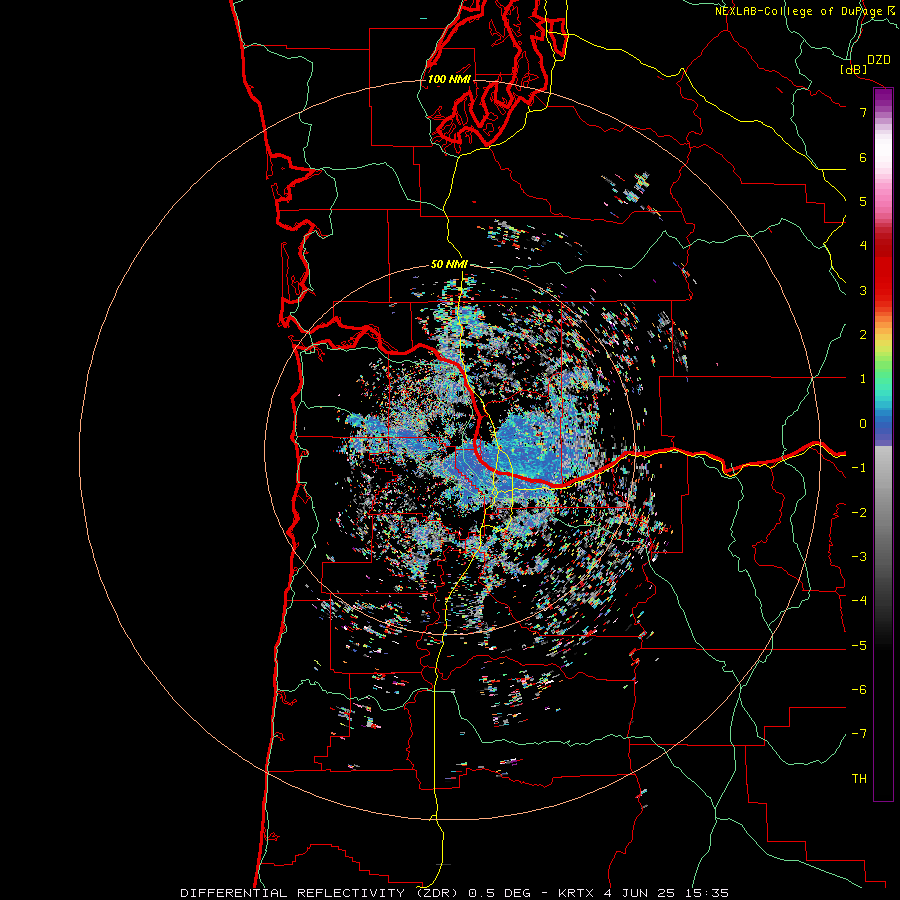Click the 50 NMI range ring label
Image resolution: width=900 pixels, height=900 pixels.
point(449,264)
